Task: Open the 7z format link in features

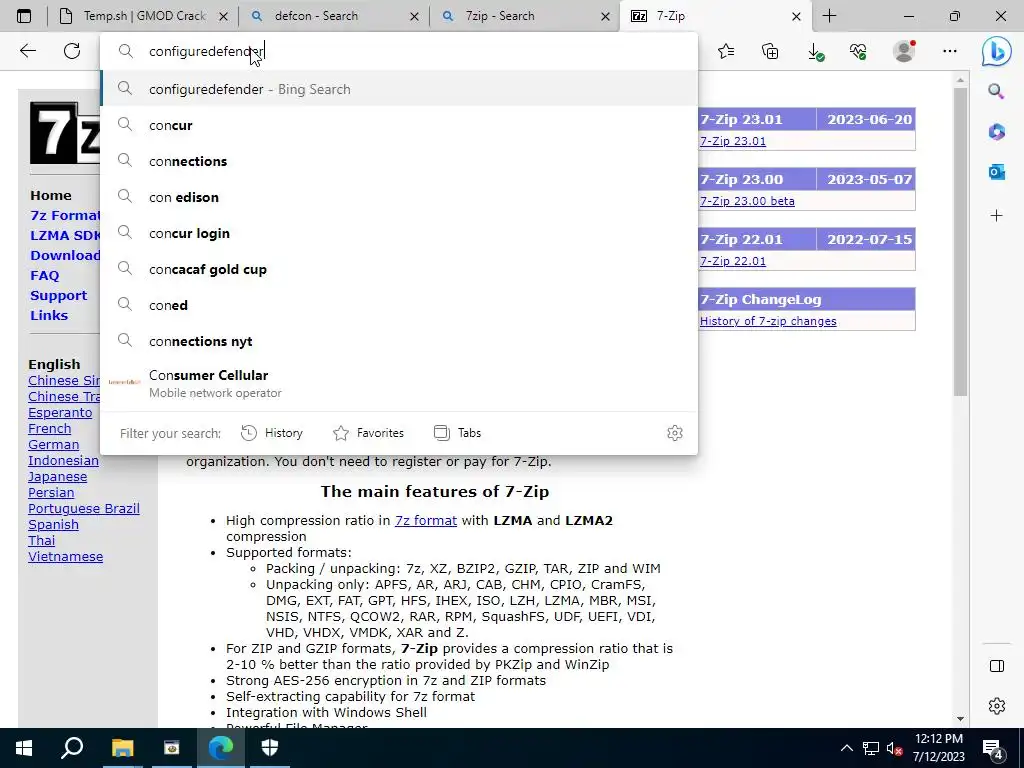Action: (426, 520)
